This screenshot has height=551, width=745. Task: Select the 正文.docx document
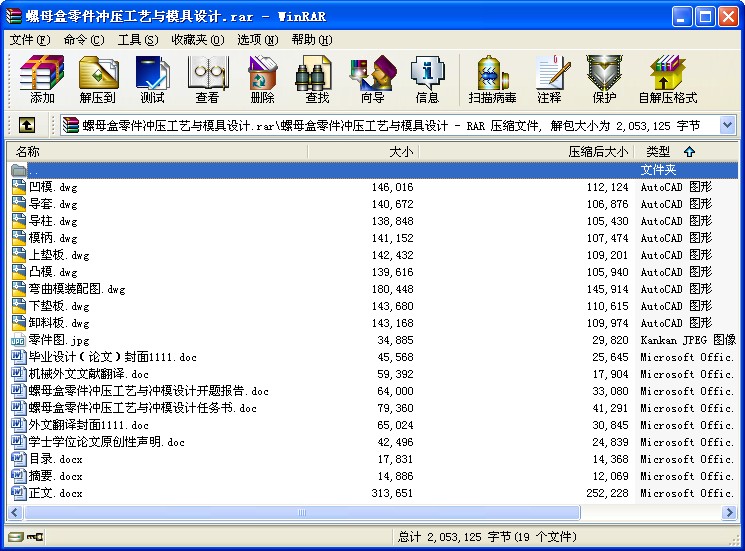[55, 493]
